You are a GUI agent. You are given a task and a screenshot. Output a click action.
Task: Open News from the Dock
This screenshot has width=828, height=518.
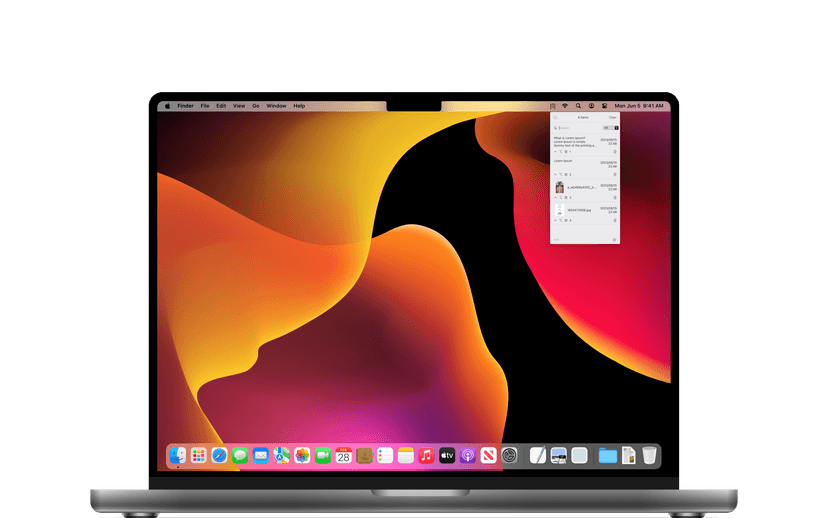tap(488, 455)
